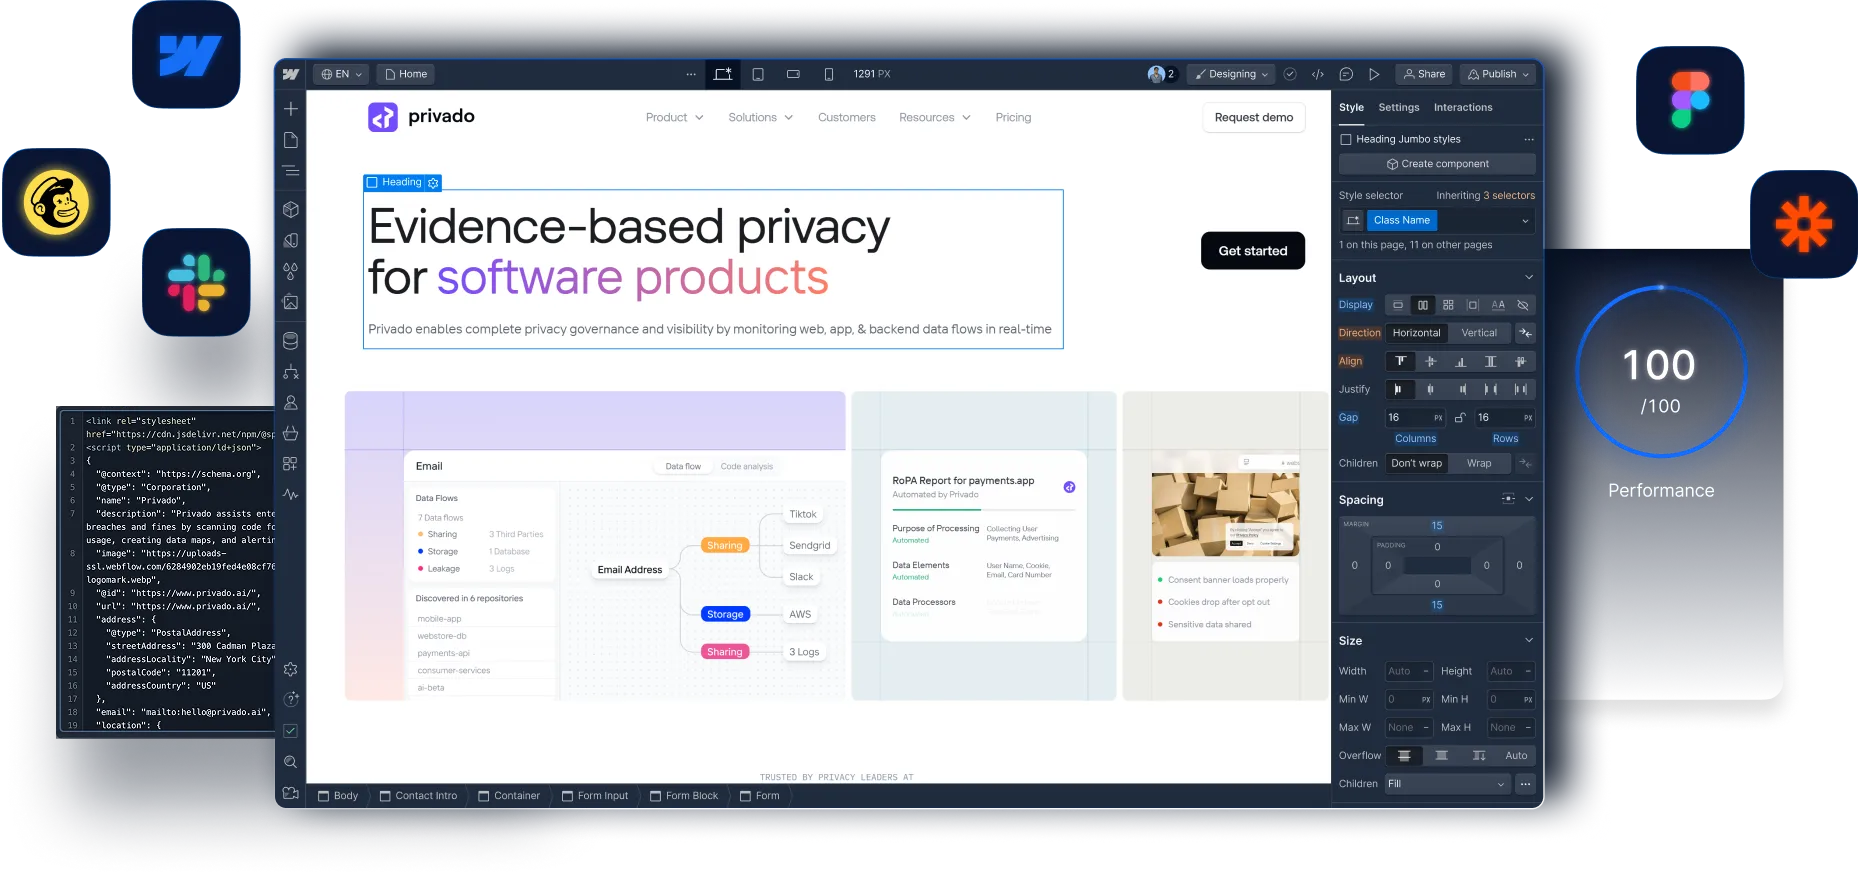Select the Form Block breadcrumb
The height and width of the screenshot is (879, 1858).
coord(684,796)
